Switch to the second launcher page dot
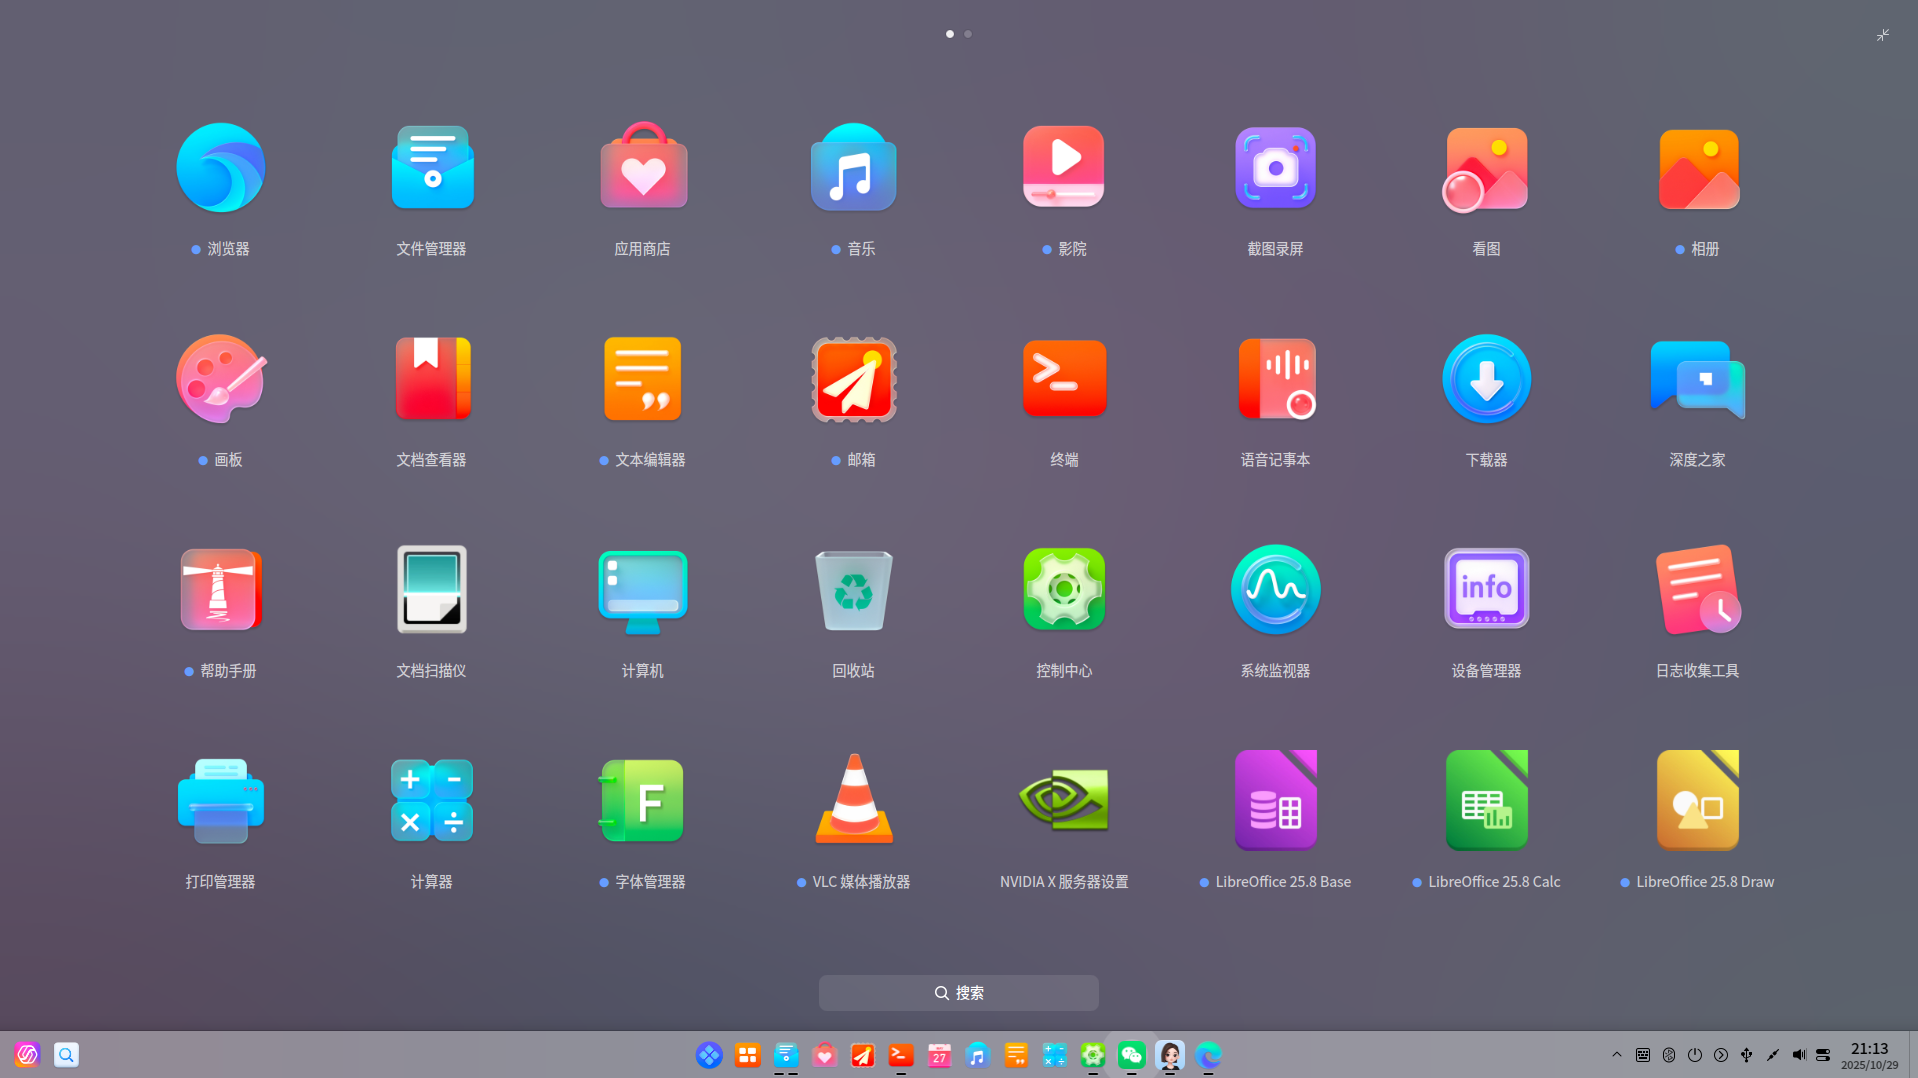The image size is (1918, 1078). [x=968, y=34]
